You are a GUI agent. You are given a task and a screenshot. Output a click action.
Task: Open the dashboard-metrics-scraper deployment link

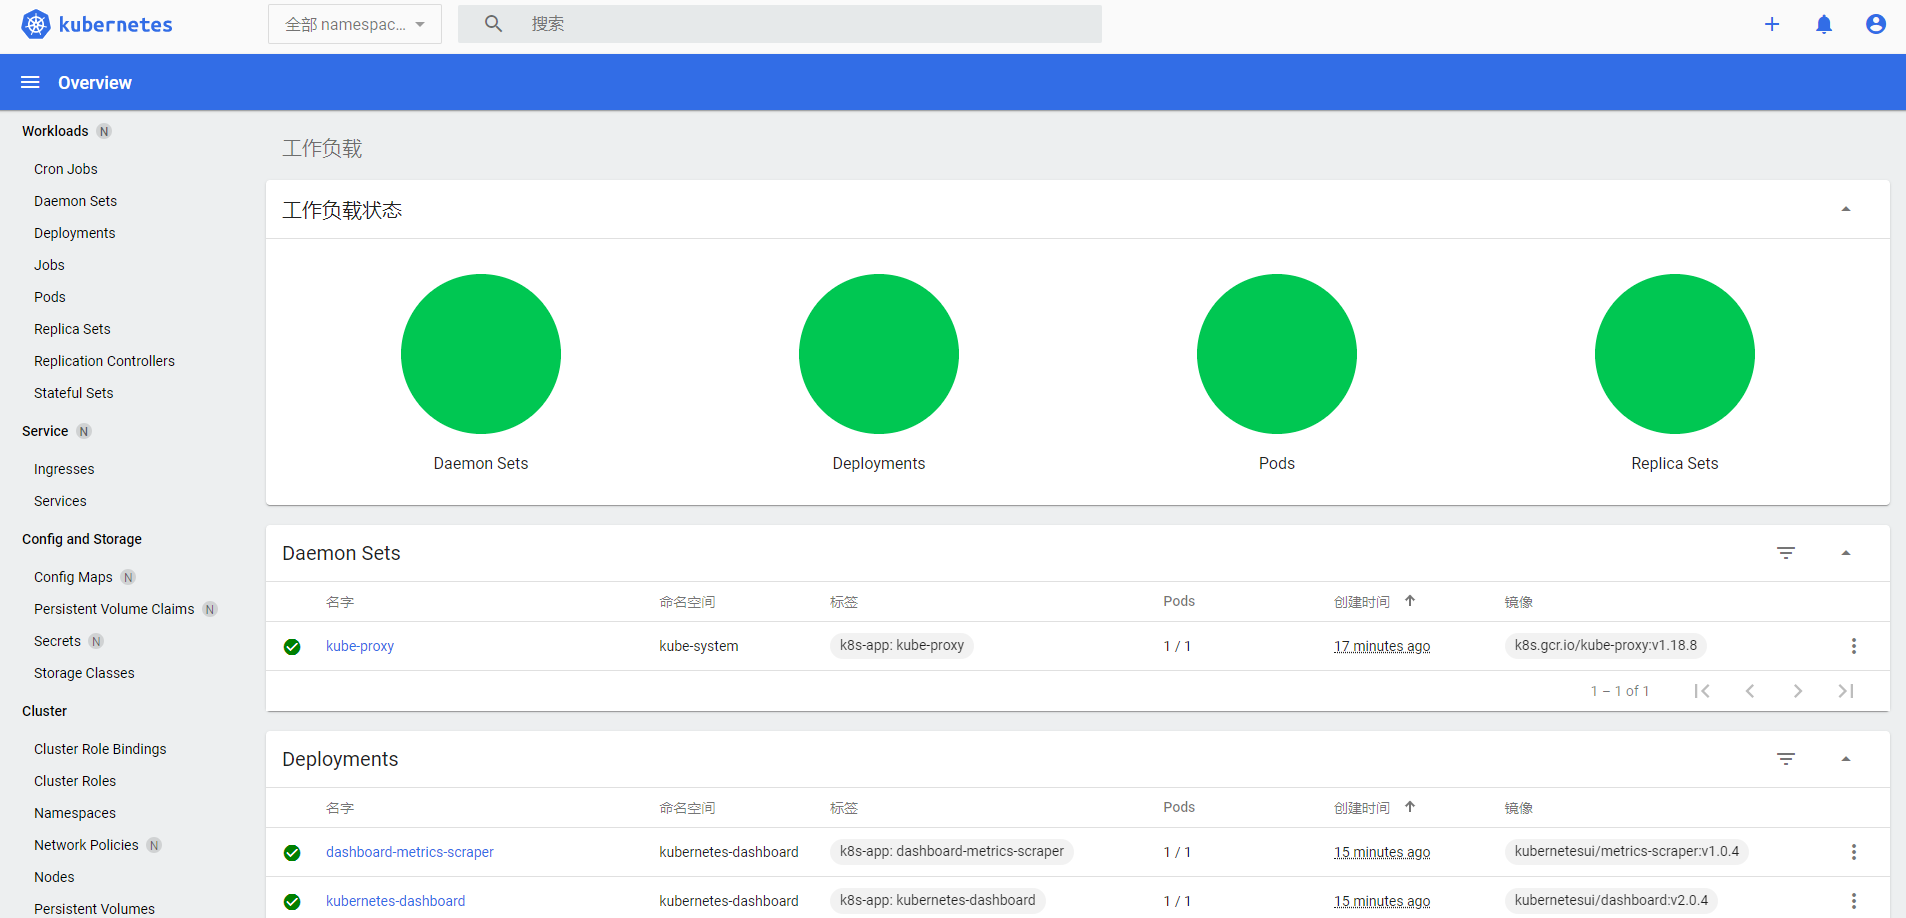tap(410, 852)
